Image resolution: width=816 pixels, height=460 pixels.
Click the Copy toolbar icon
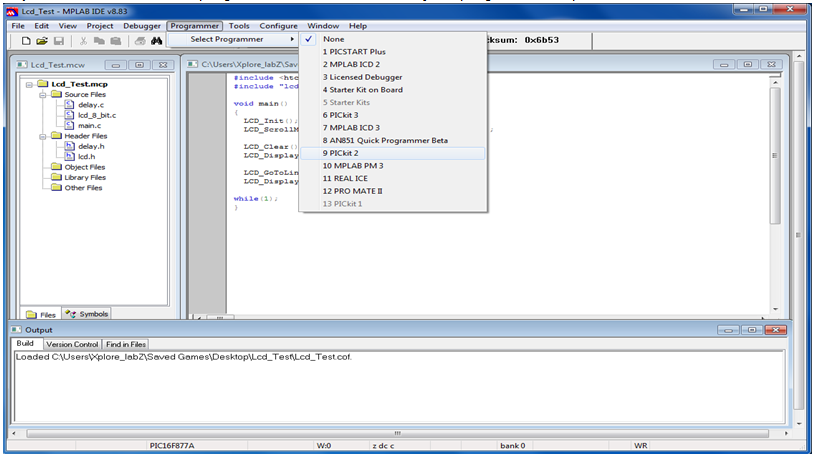pos(99,41)
